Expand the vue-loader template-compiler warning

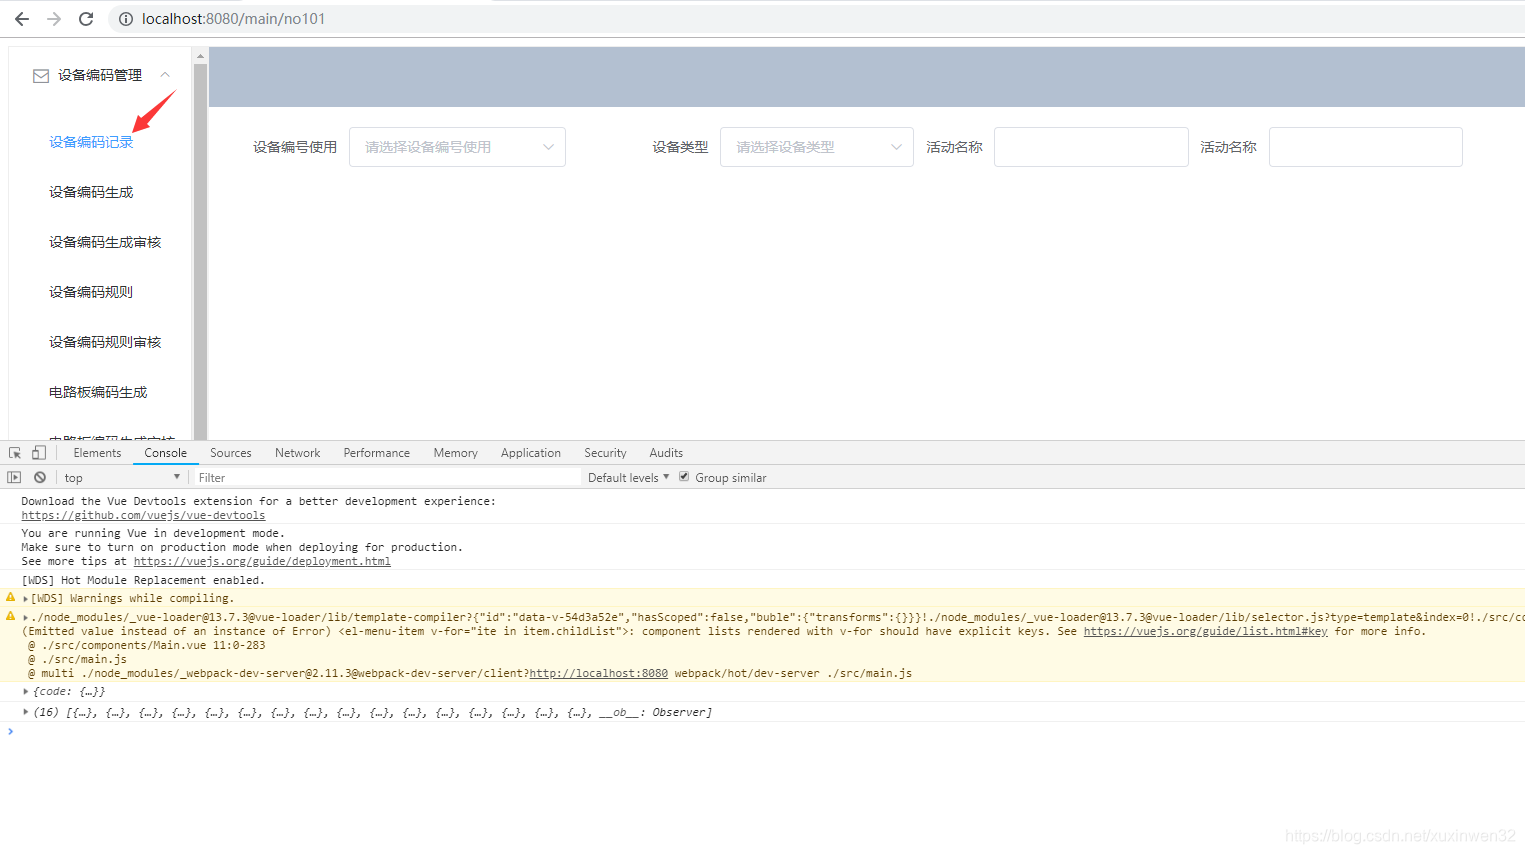click(26, 618)
